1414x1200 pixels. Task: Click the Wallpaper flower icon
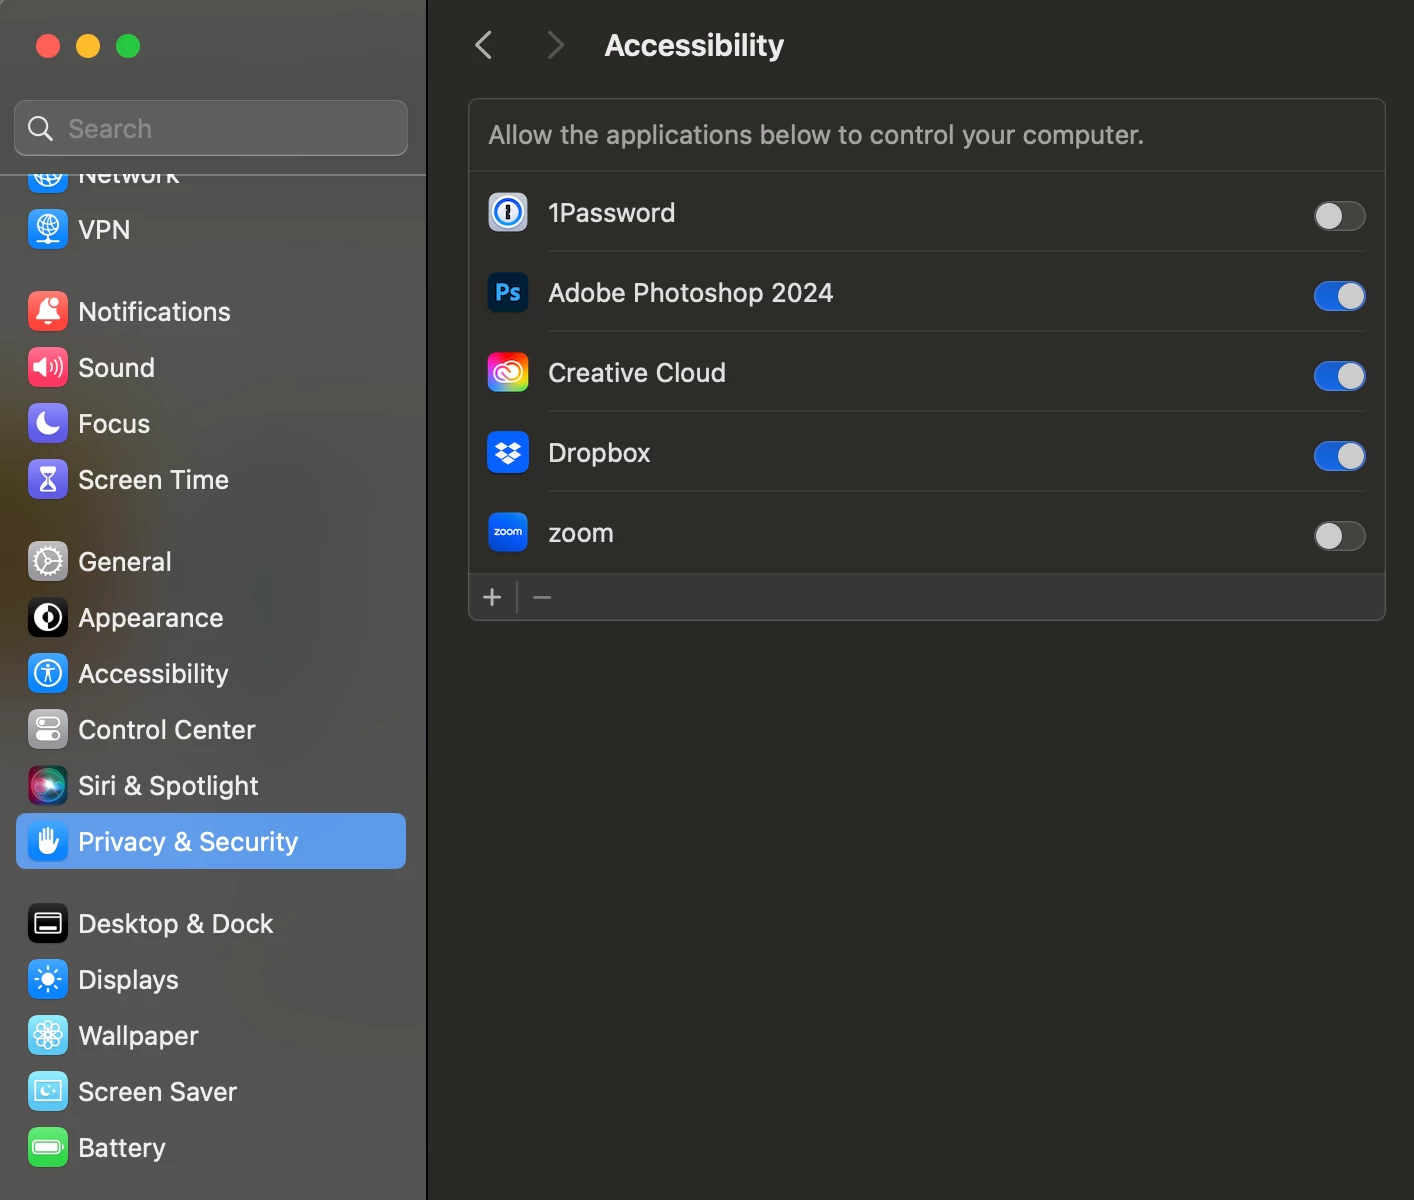[48, 1035]
